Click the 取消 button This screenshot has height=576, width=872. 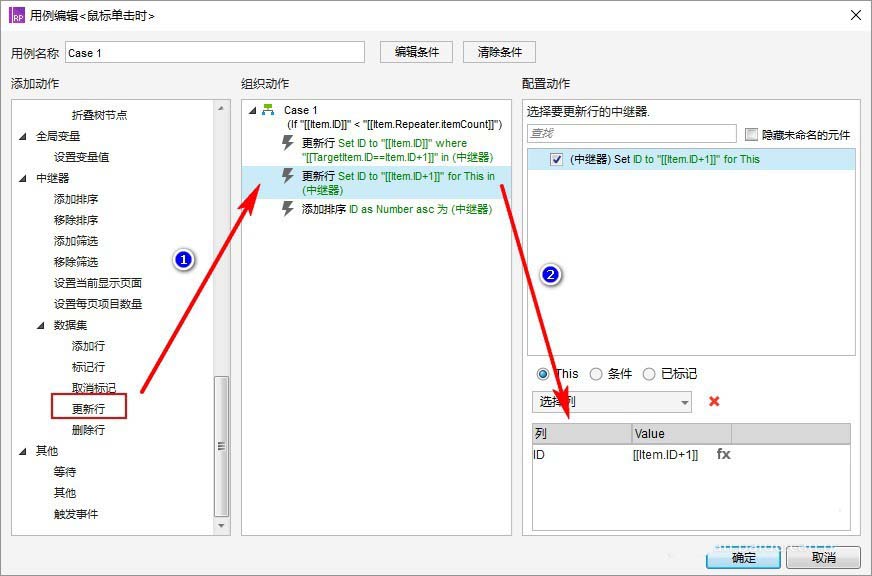click(x=824, y=557)
